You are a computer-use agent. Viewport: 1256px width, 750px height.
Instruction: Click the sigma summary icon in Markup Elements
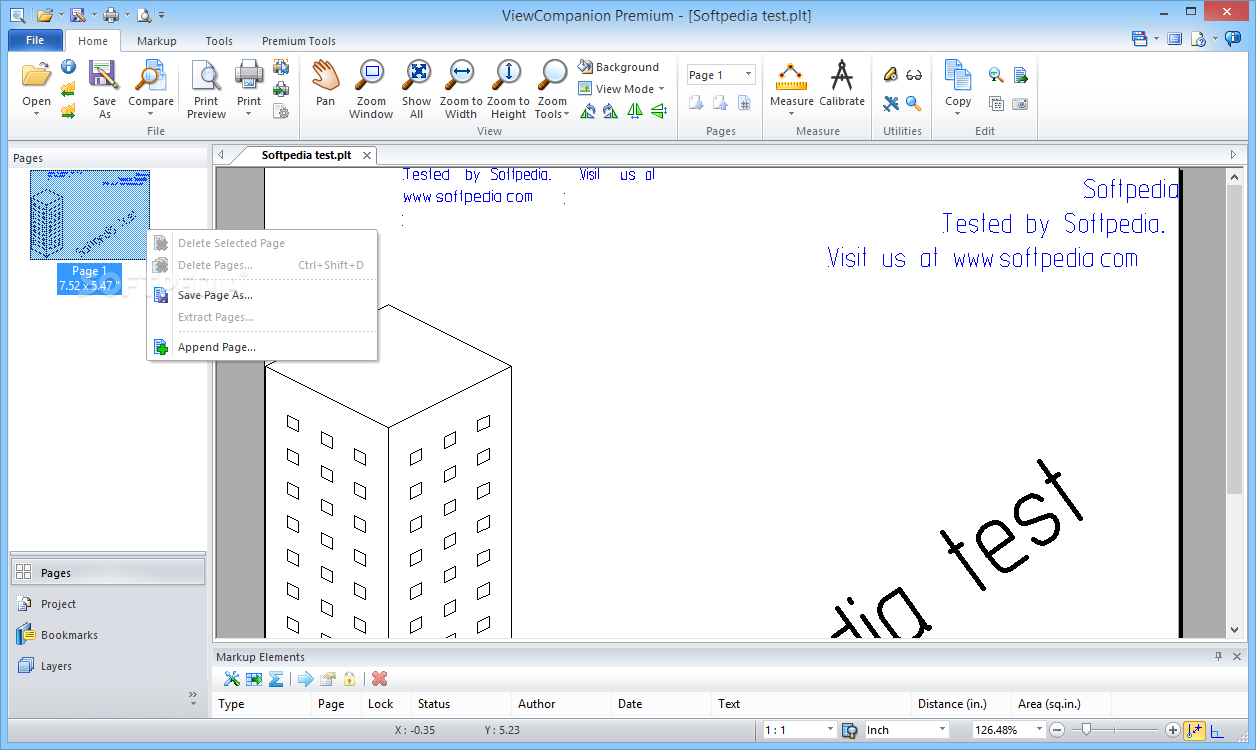click(x=276, y=679)
